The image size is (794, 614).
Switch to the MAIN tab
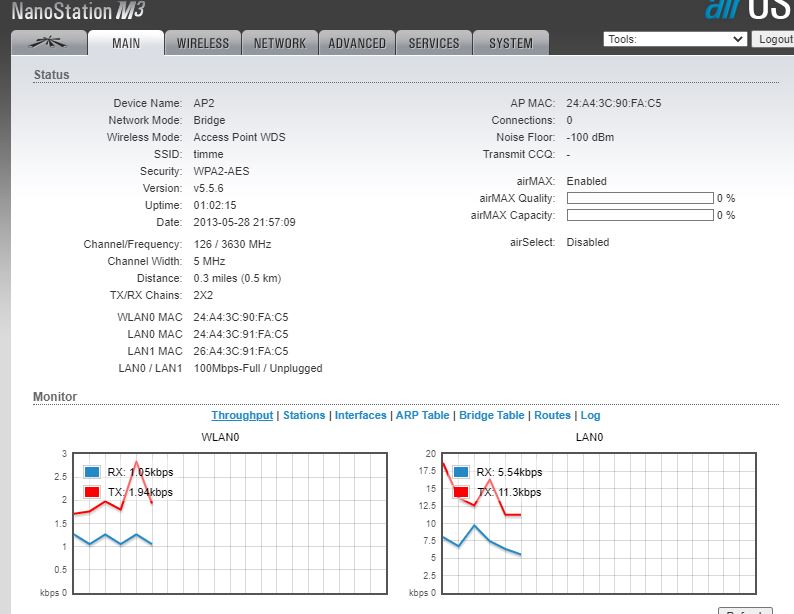126,43
